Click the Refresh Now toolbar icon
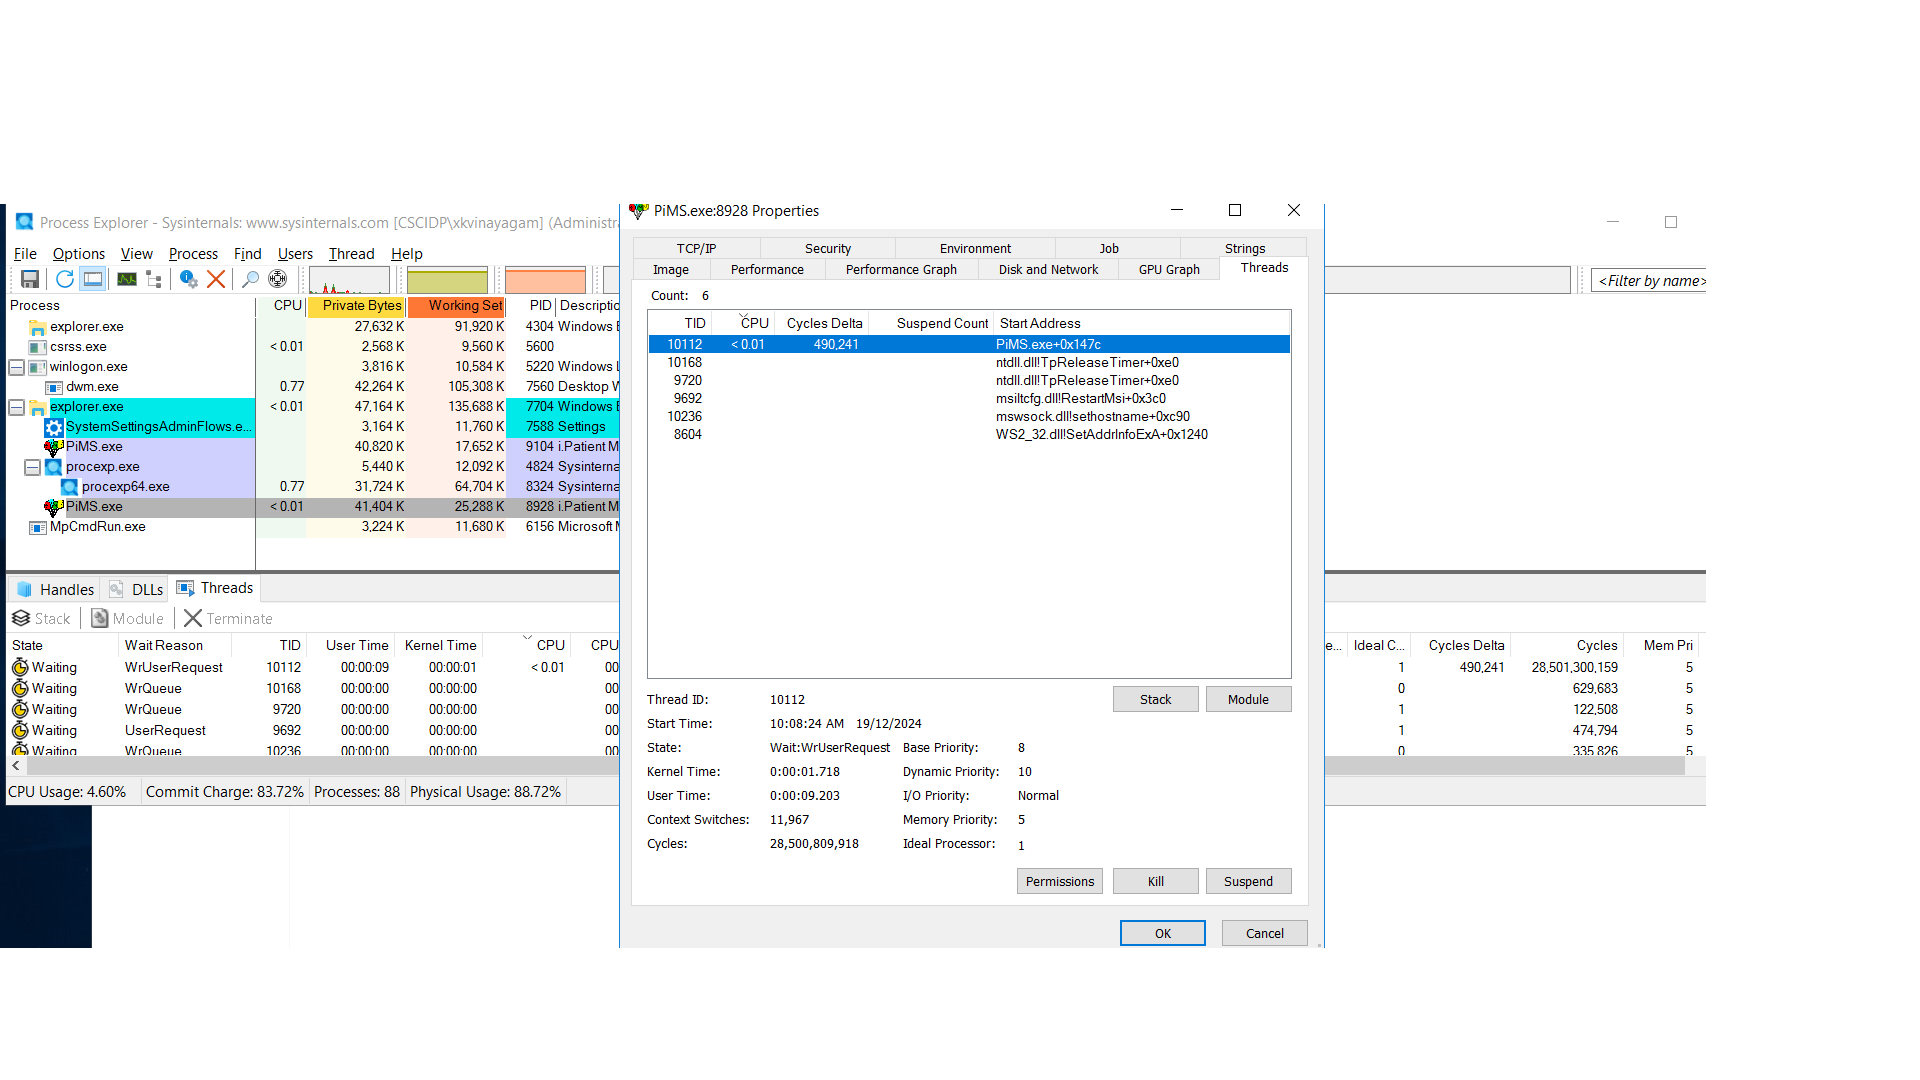 click(x=65, y=279)
